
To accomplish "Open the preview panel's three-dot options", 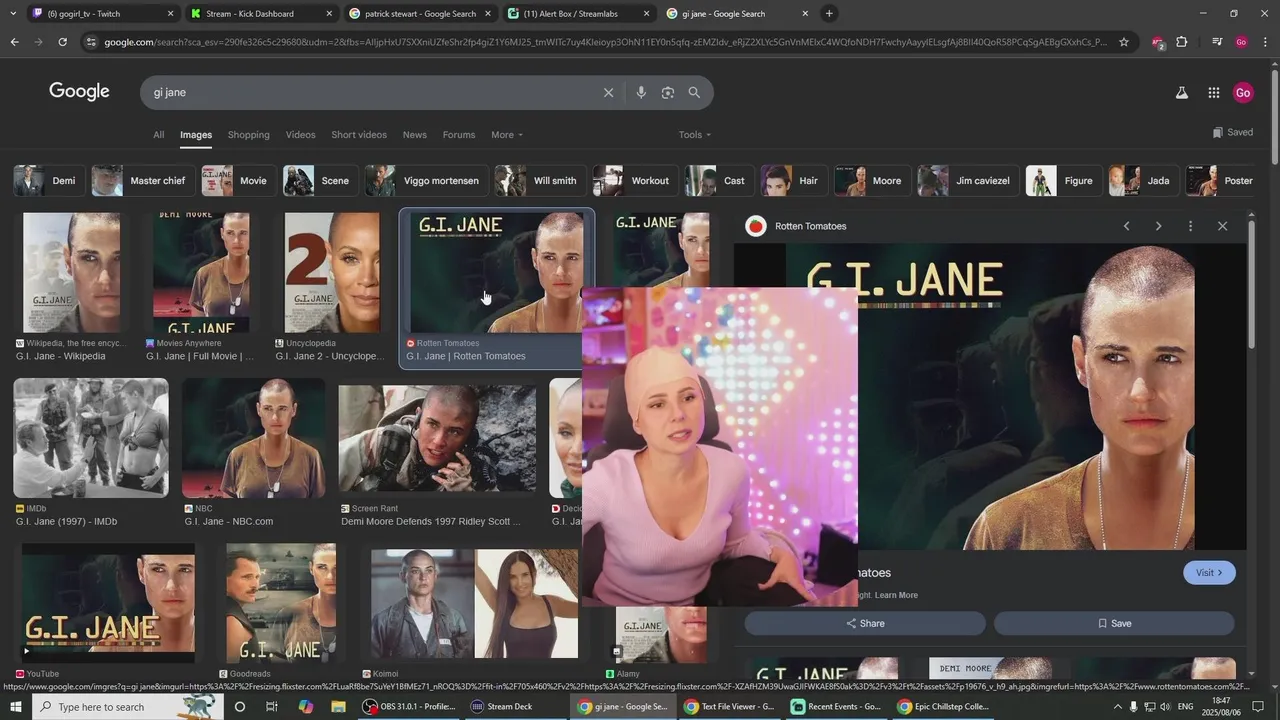I will [x=1190, y=226].
